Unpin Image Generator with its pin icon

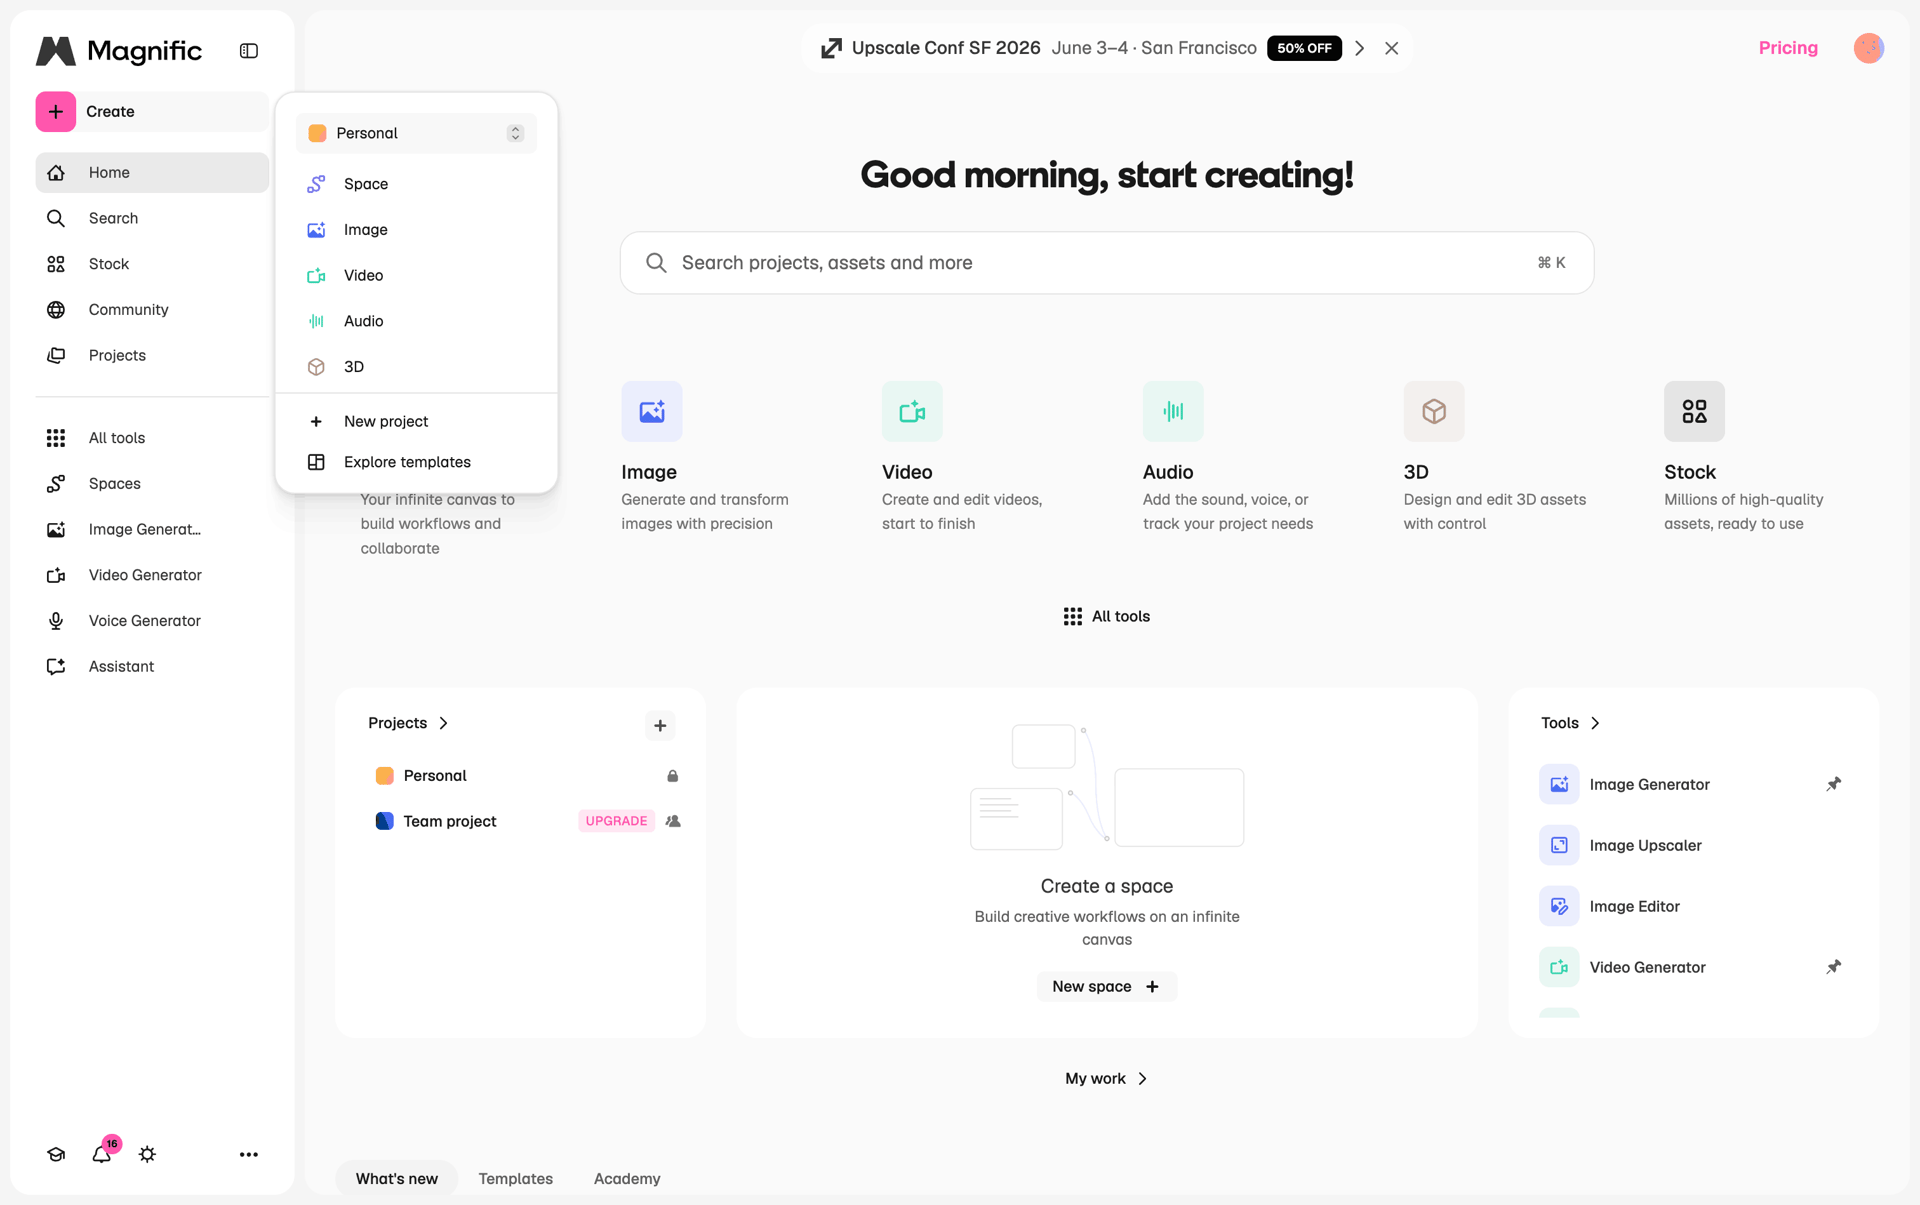[x=1833, y=784]
